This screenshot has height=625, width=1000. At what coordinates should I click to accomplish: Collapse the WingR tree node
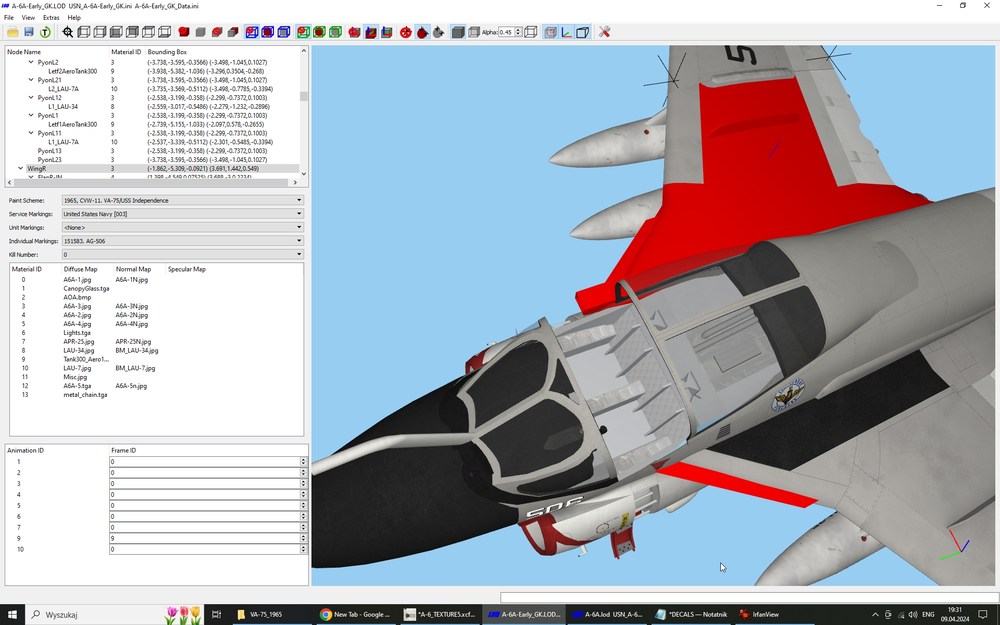click(x=20, y=168)
